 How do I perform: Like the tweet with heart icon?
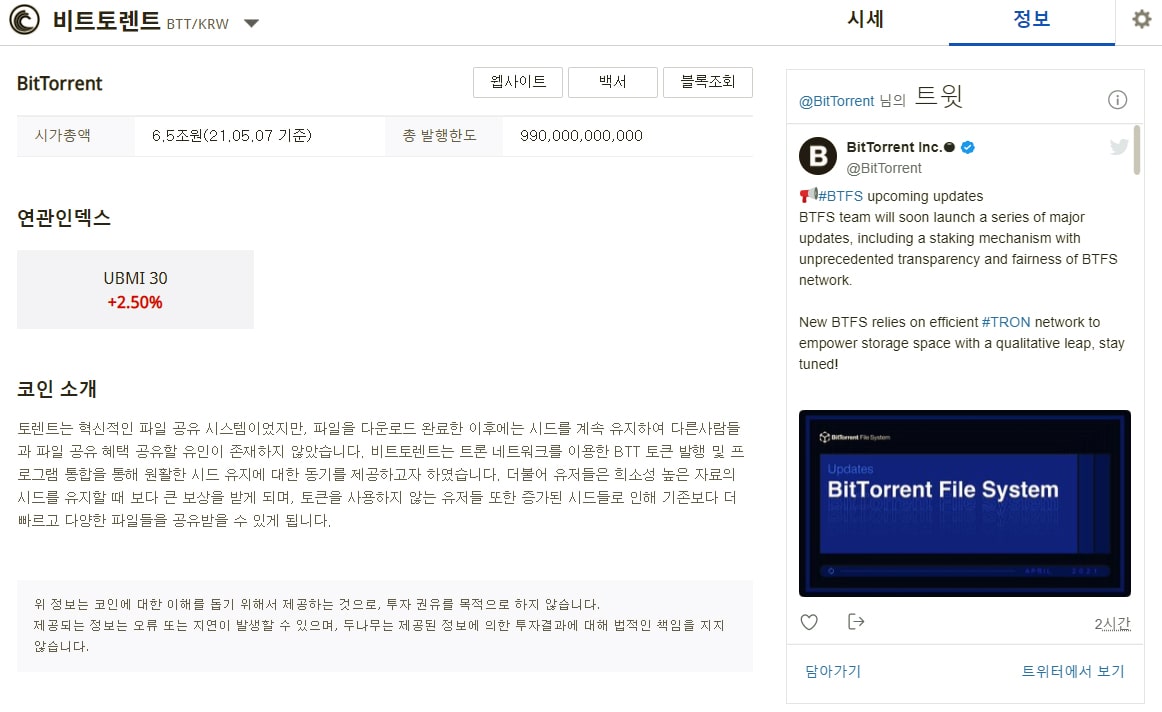pos(809,622)
